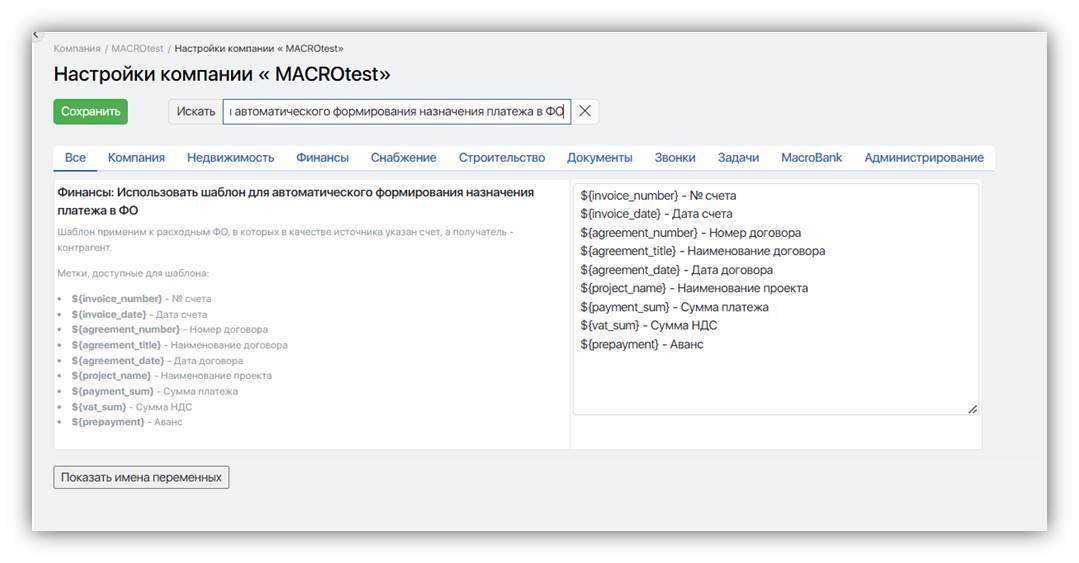Clear the search field with X icon
The height and width of the screenshot is (563, 1079).
coord(585,112)
